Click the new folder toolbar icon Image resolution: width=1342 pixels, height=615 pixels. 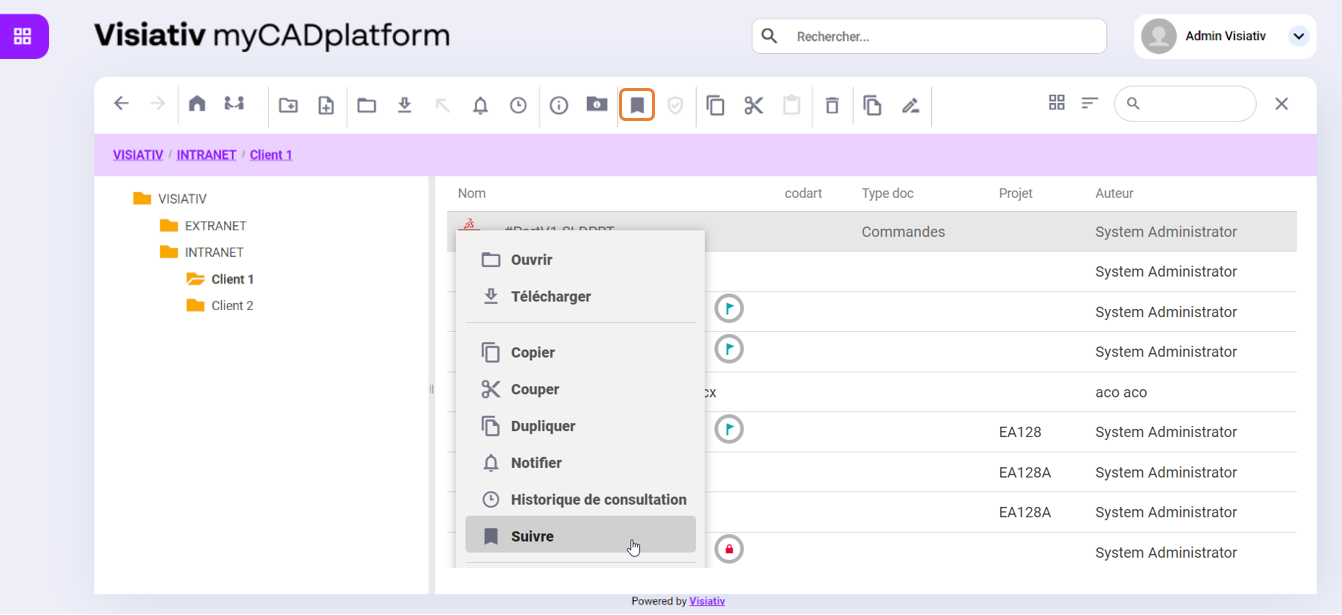(x=288, y=105)
